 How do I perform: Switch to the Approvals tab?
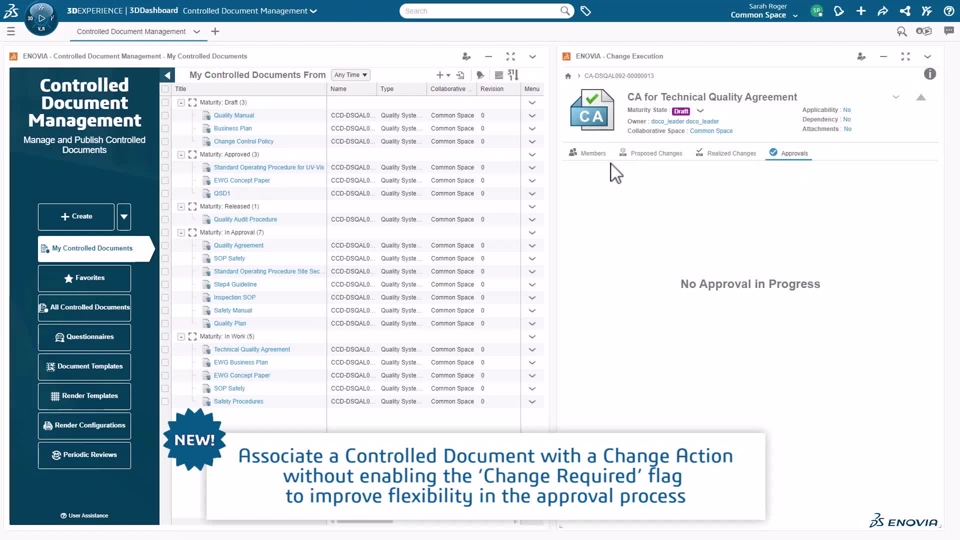click(789, 153)
